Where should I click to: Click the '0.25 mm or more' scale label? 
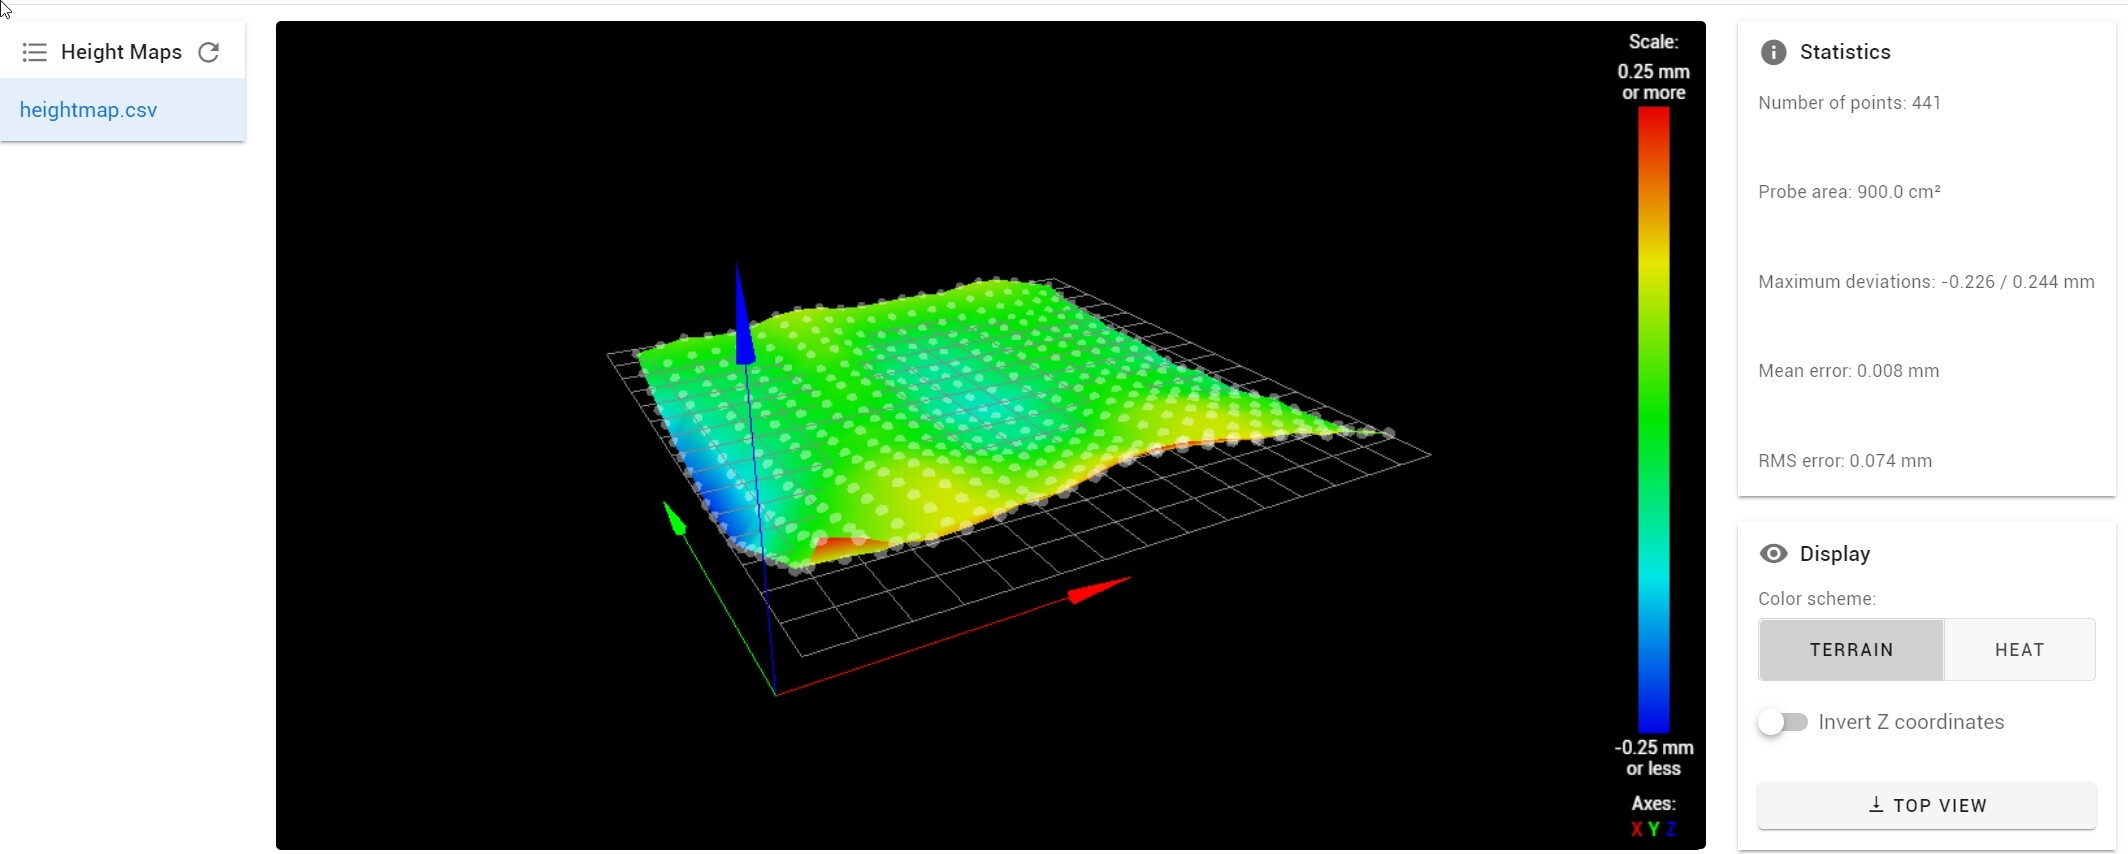click(1654, 82)
